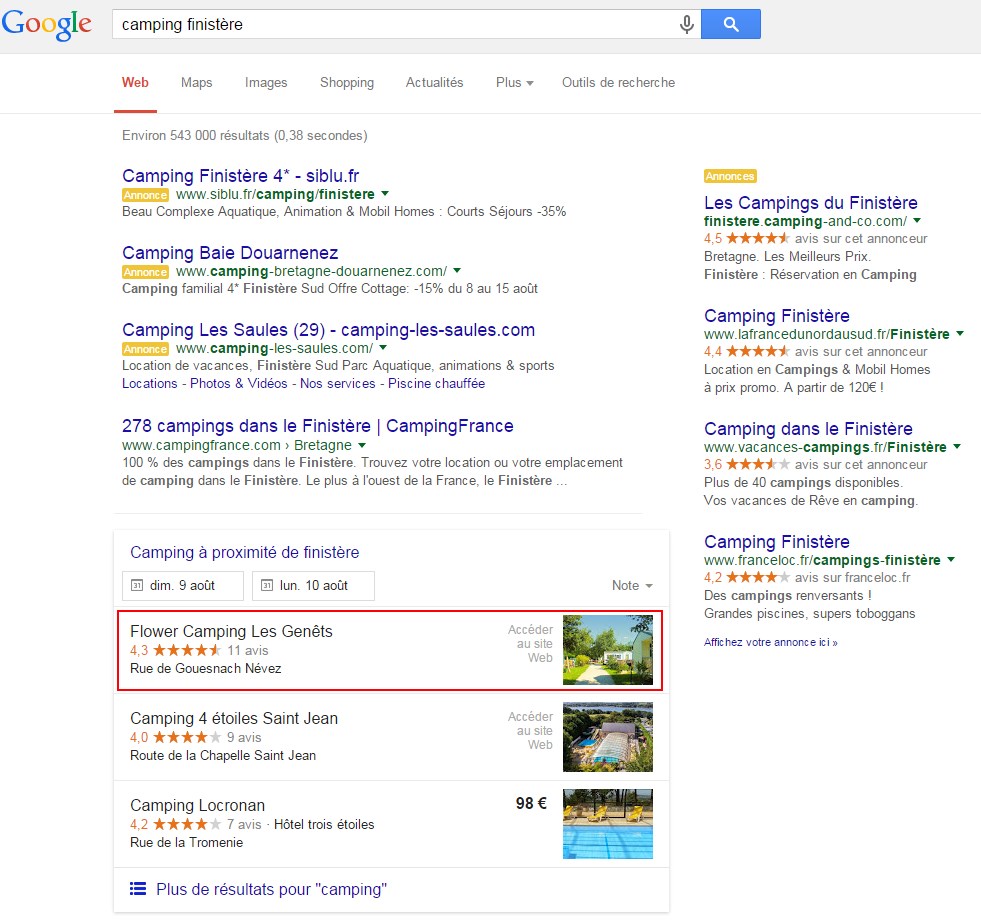Click the calendar icon beside dim. 9 août

click(x=136, y=585)
